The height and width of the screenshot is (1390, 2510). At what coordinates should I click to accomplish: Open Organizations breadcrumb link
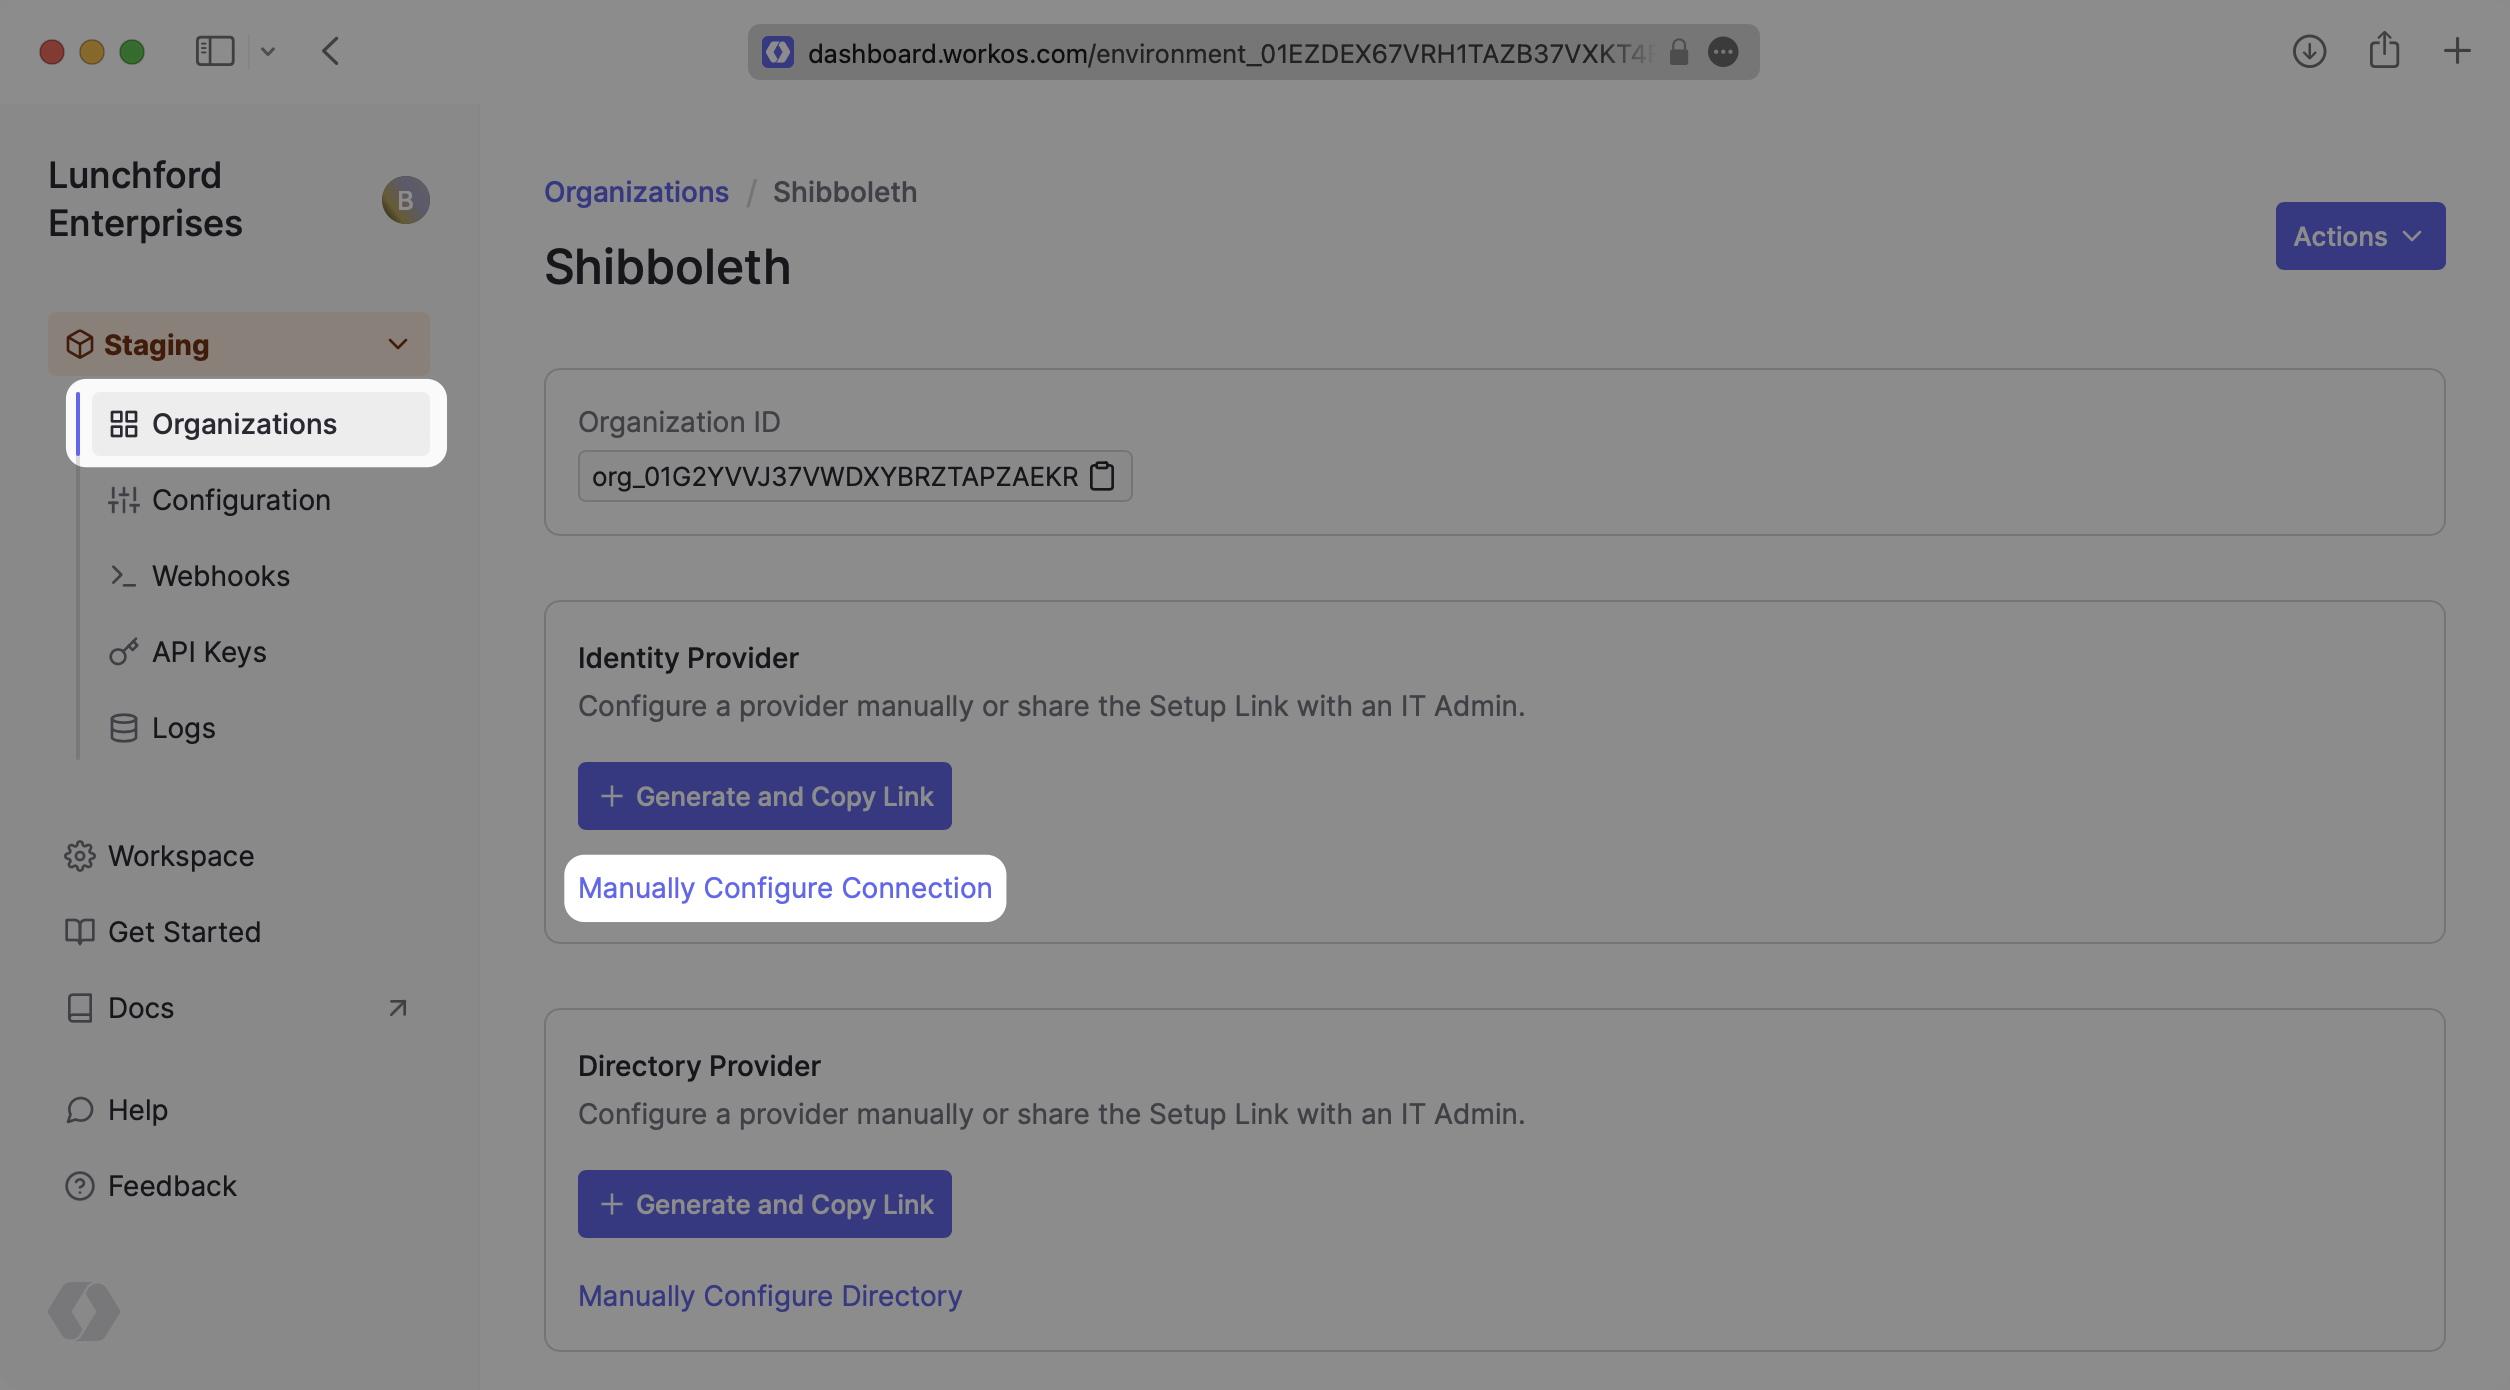click(635, 192)
